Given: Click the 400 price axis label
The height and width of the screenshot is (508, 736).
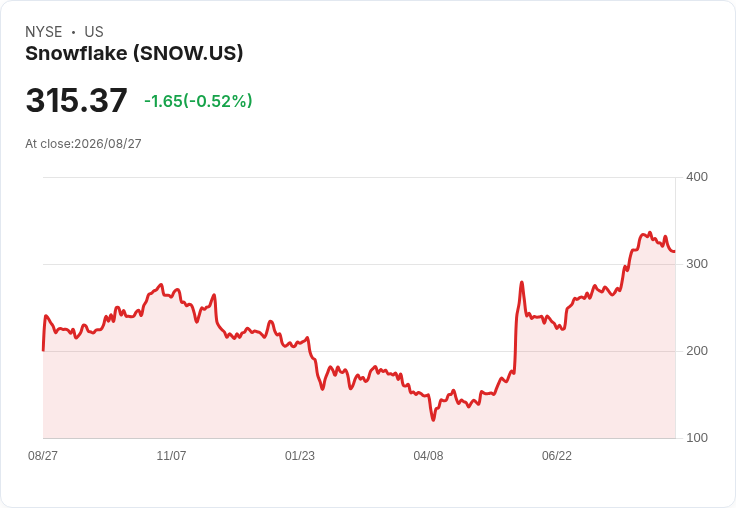Looking at the screenshot, I should pos(697,177).
